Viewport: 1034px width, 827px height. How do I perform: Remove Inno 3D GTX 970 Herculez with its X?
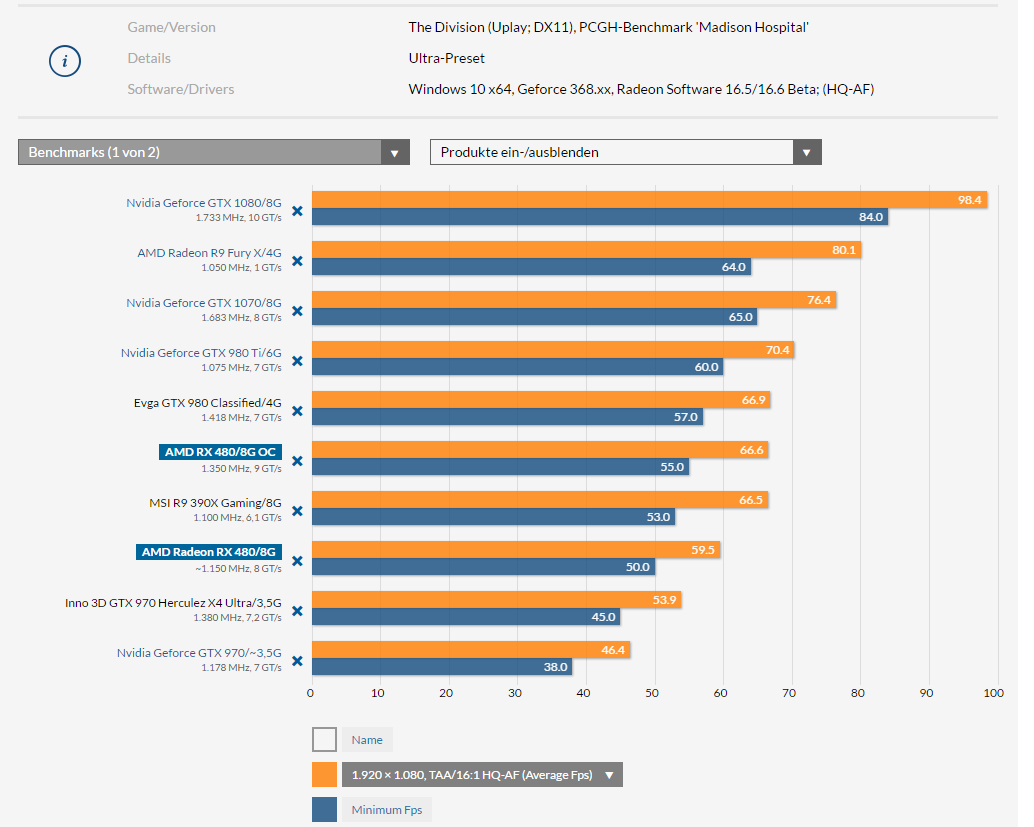click(297, 611)
